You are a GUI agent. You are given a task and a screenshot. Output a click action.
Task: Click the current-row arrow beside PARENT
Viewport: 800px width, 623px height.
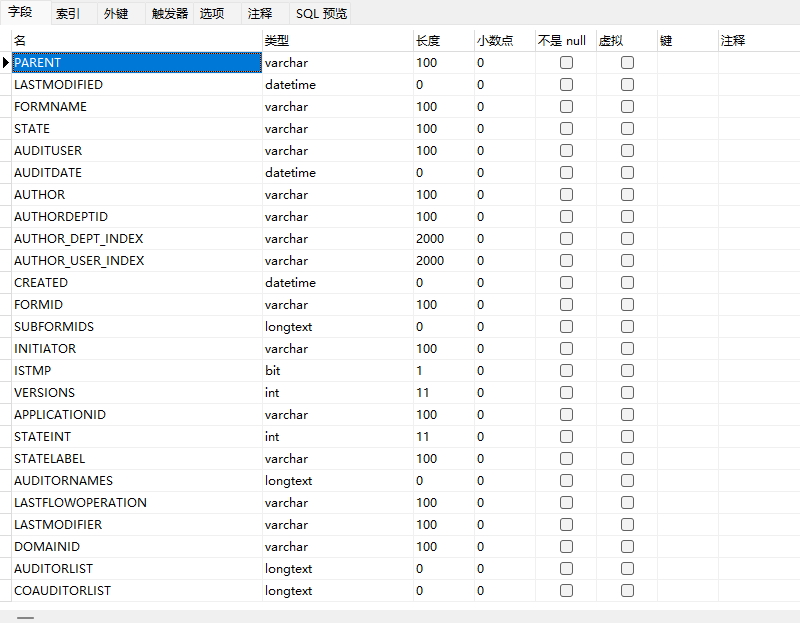[6, 63]
